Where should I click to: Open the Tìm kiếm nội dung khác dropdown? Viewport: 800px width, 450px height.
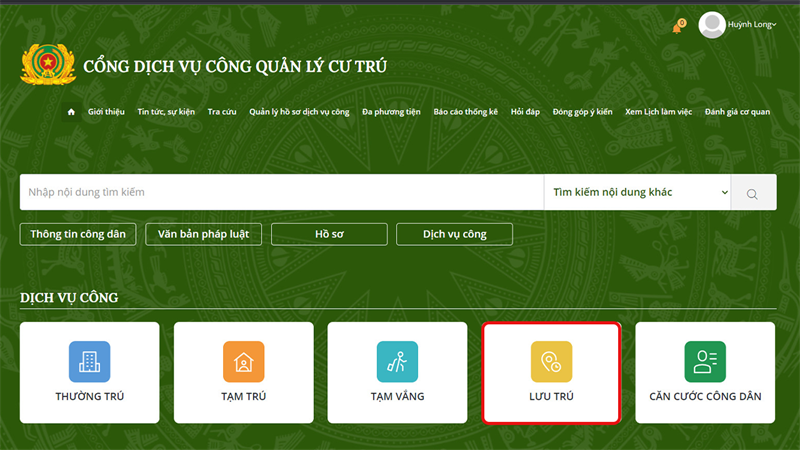point(637,192)
